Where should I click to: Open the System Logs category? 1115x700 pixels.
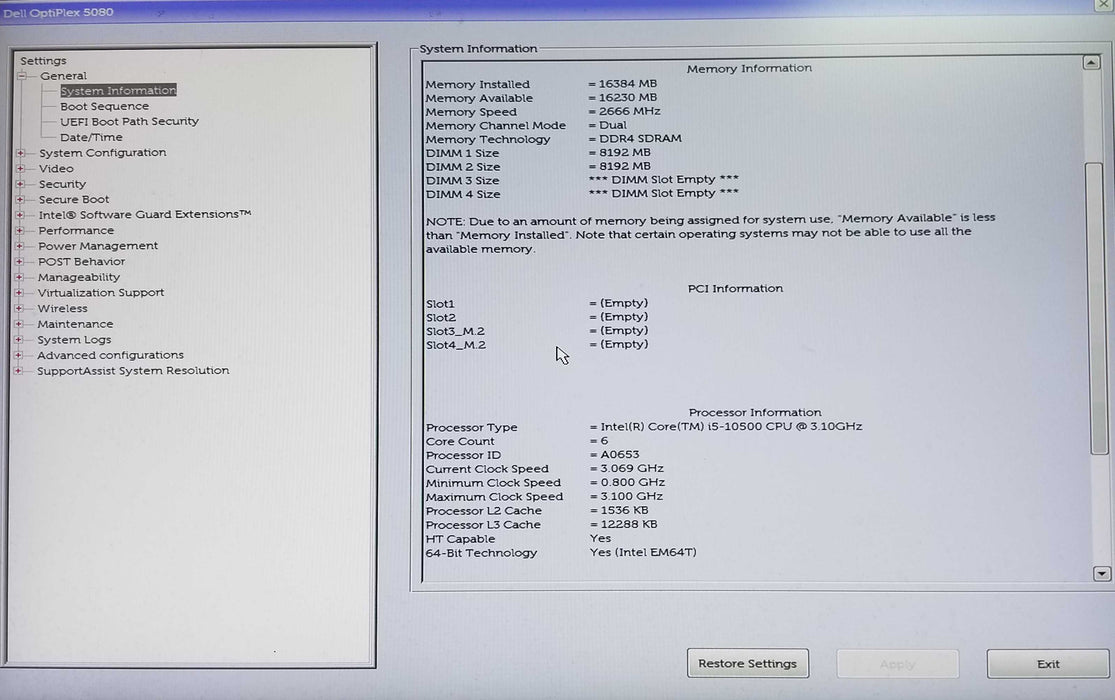(x=74, y=339)
